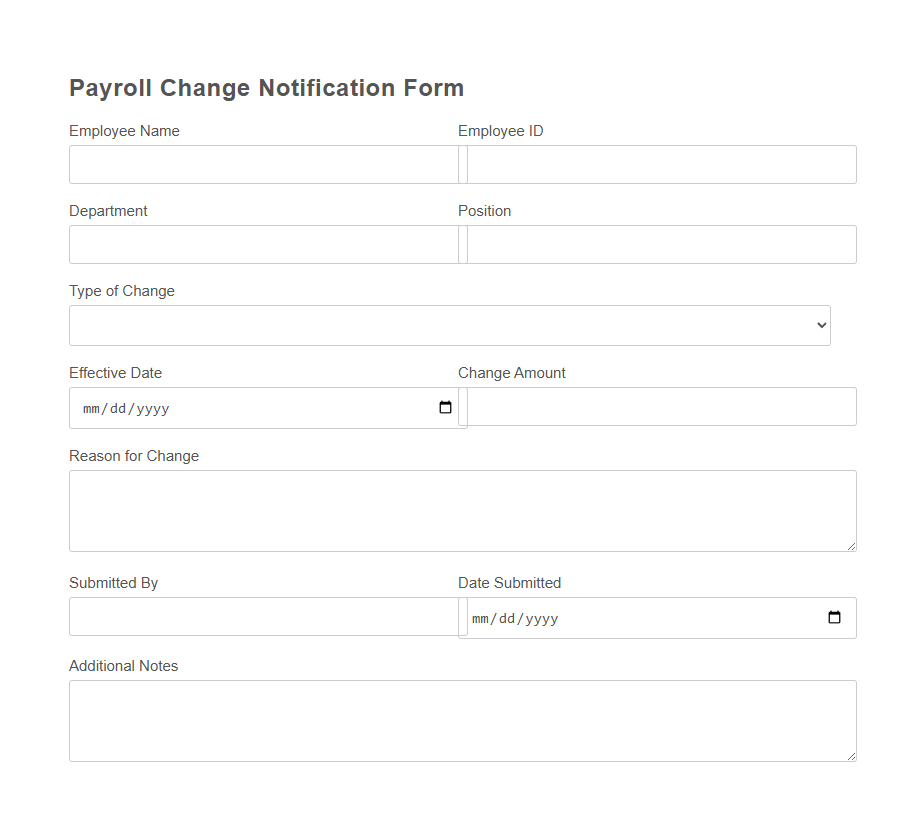
Task: Click the Payroll Change Notification Form title
Action: 265,88
